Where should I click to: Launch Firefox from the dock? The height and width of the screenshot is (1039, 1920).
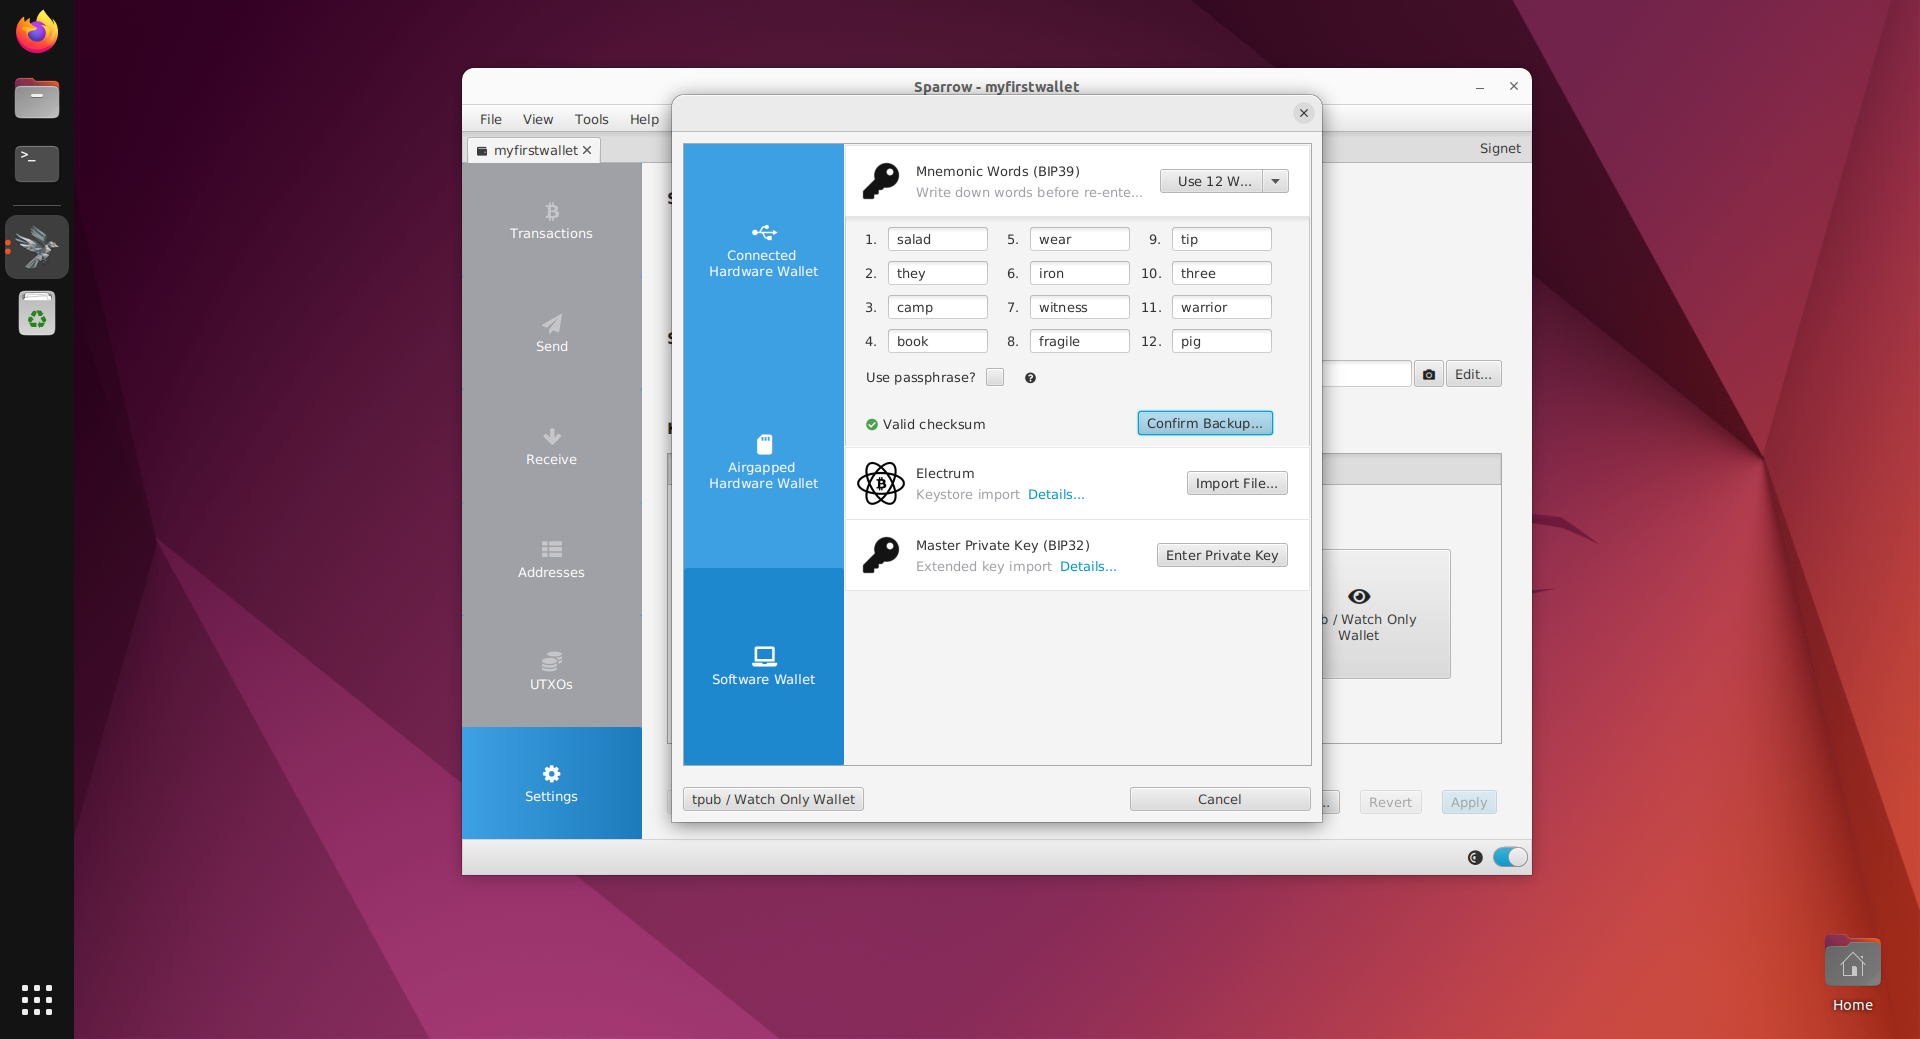click(37, 32)
